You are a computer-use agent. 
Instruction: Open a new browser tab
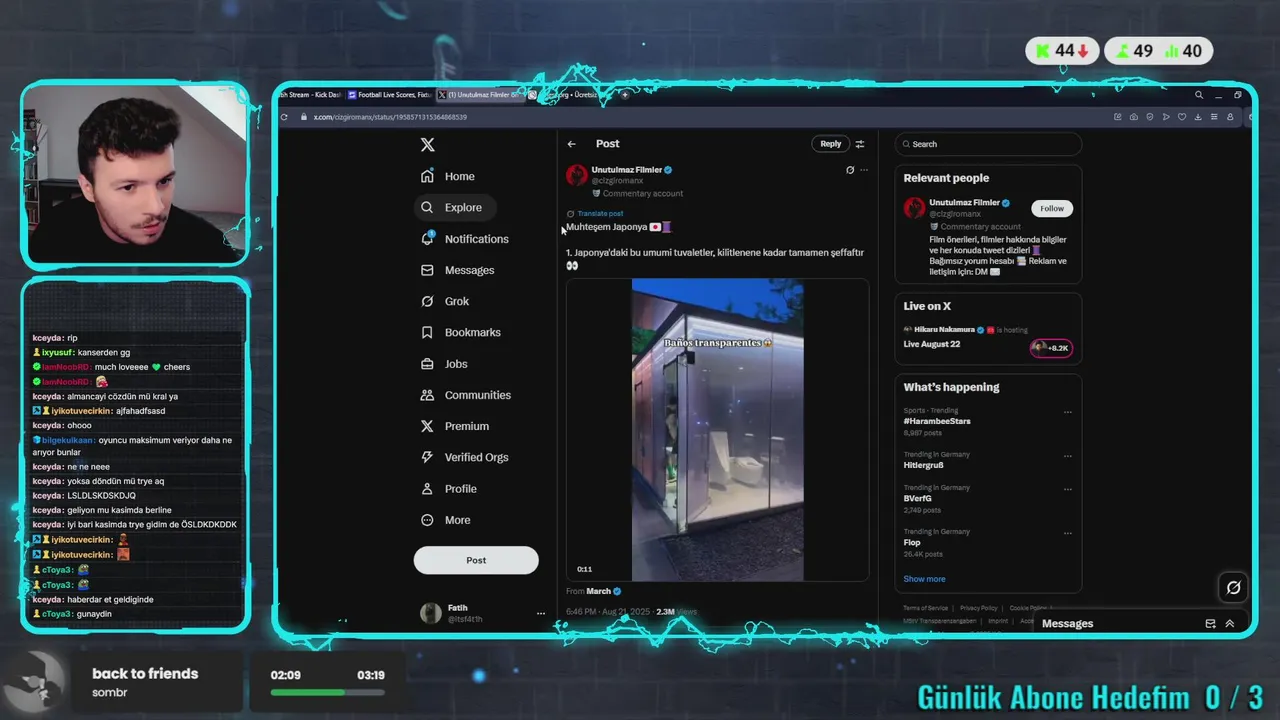625,95
